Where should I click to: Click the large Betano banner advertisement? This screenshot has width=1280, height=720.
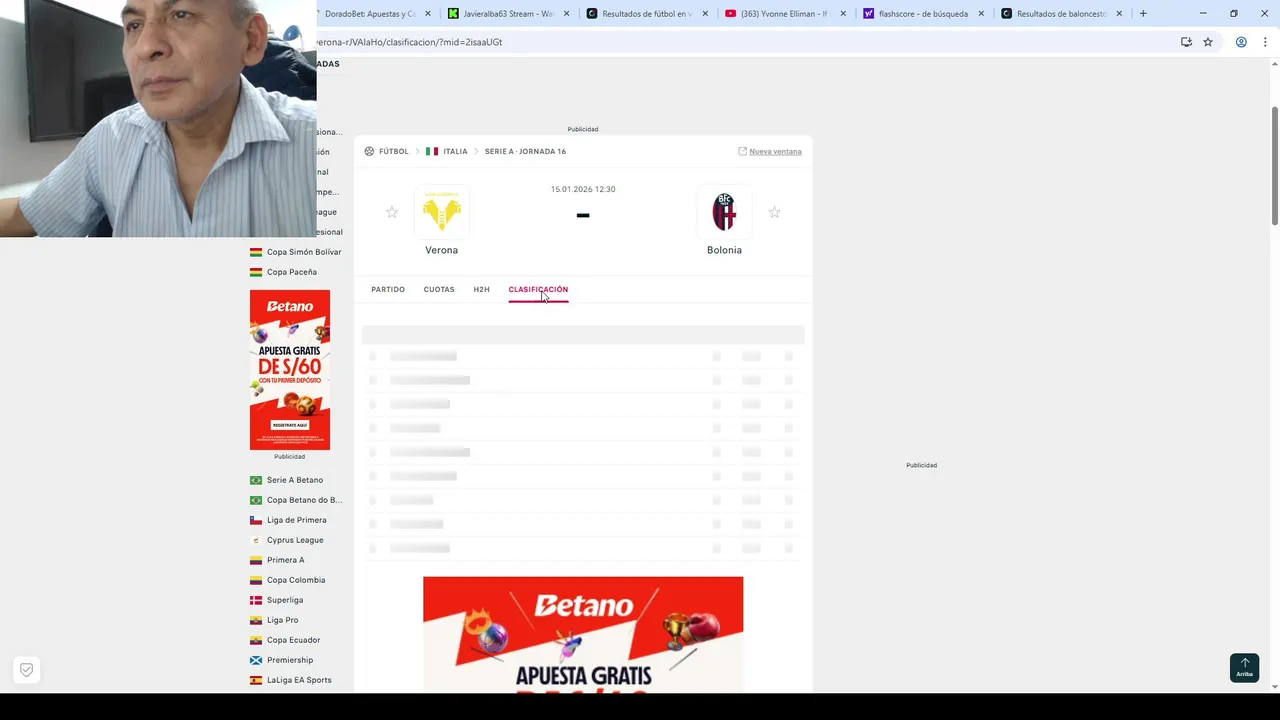[583, 634]
